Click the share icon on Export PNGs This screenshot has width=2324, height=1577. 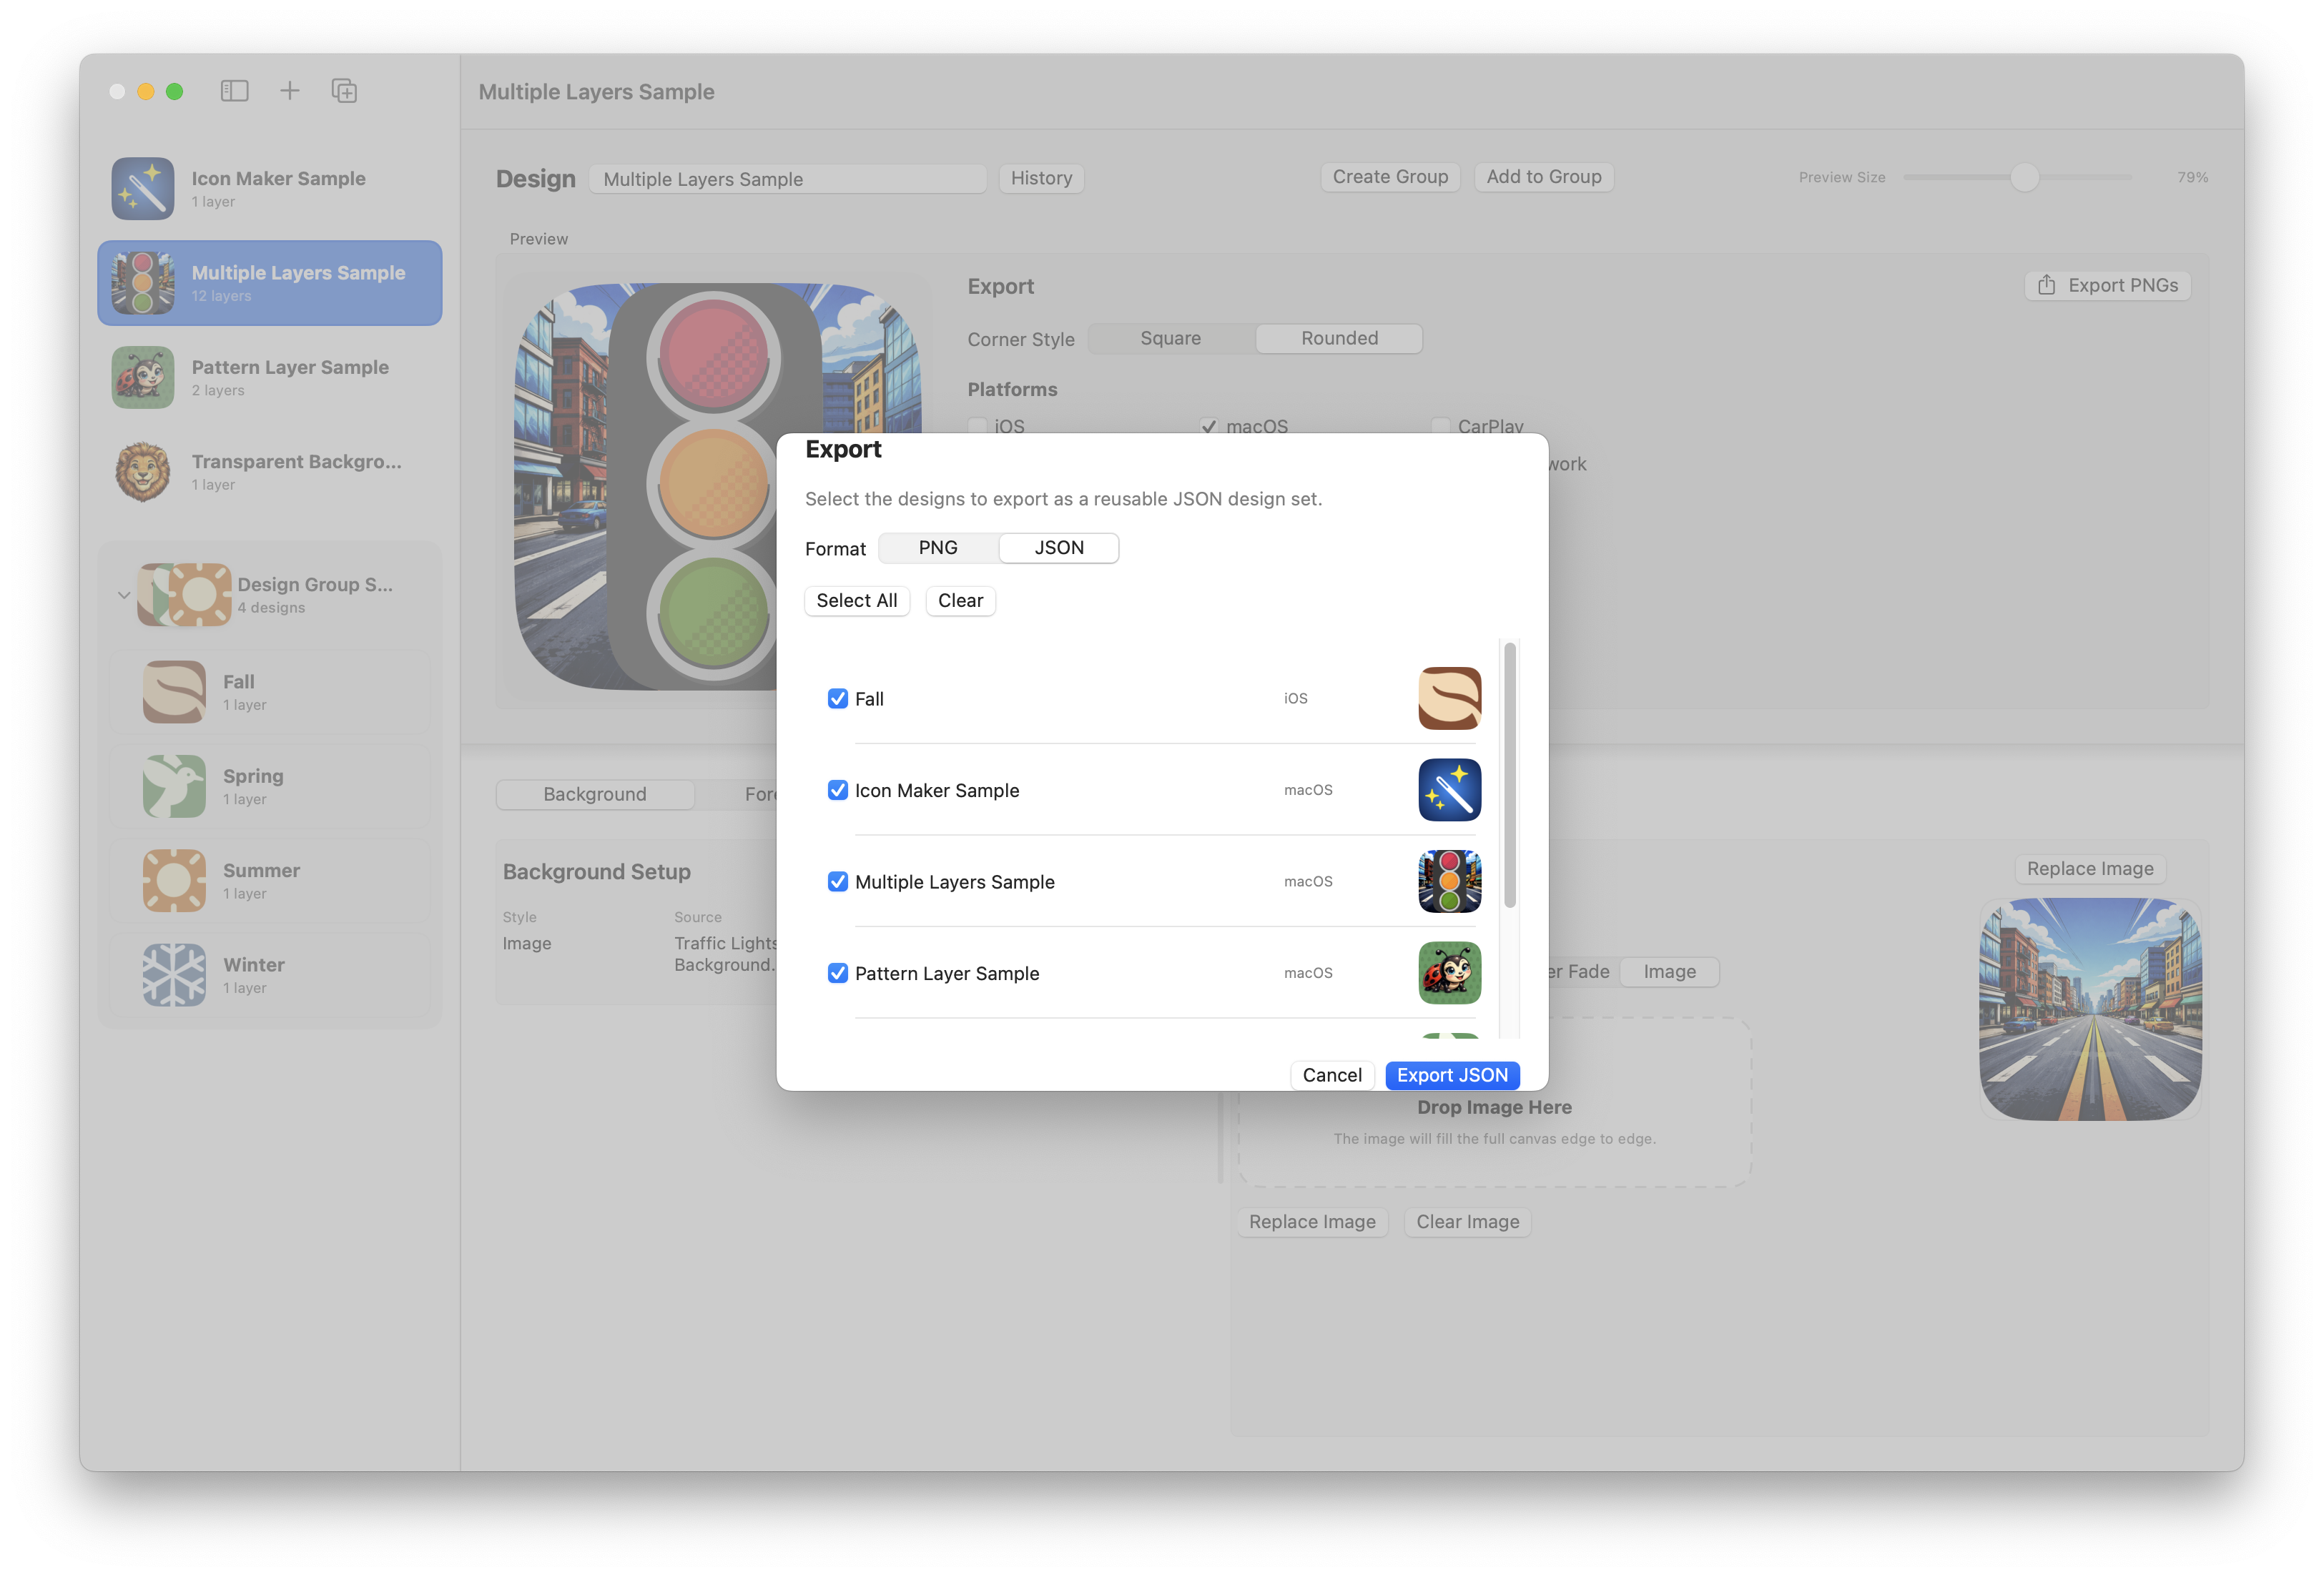2047,285
